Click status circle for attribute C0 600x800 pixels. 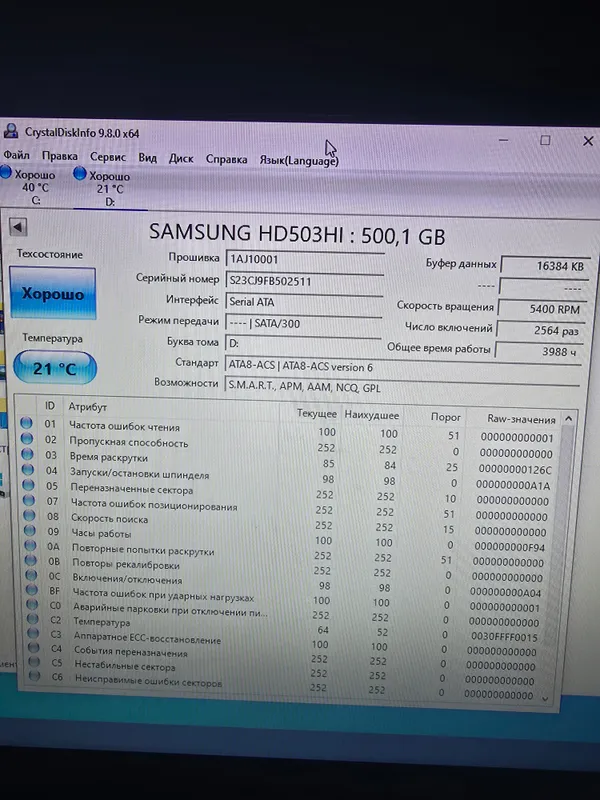pos(33,605)
